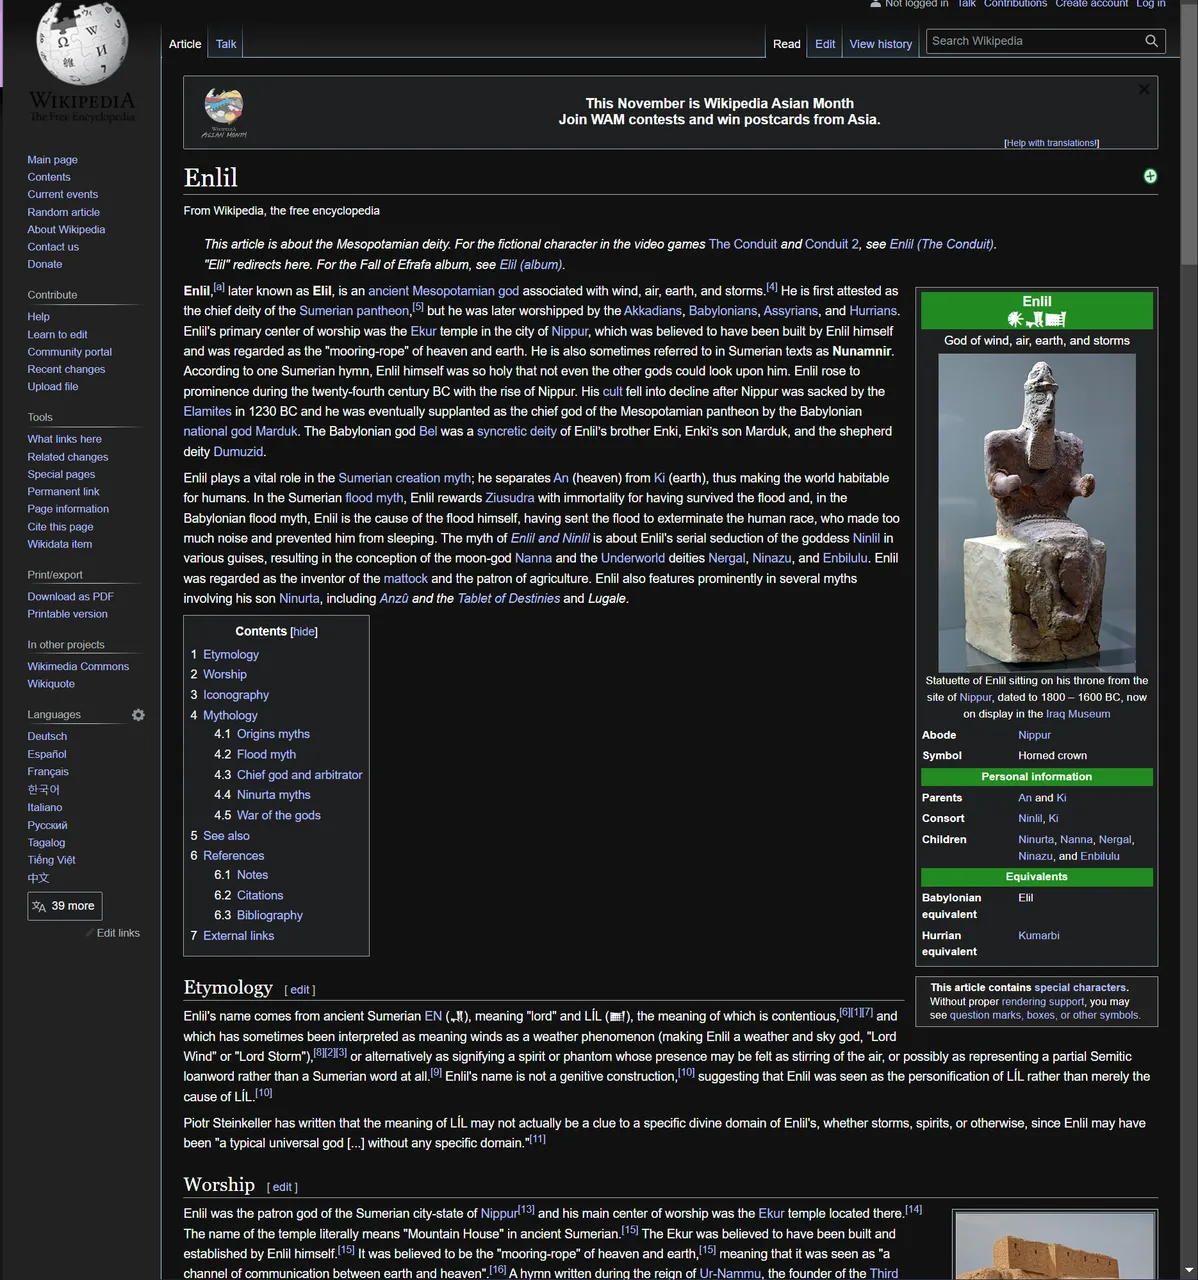Switch to Tiếng Việt language version
The height and width of the screenshot is (1280, 1198).
(51, 860)
